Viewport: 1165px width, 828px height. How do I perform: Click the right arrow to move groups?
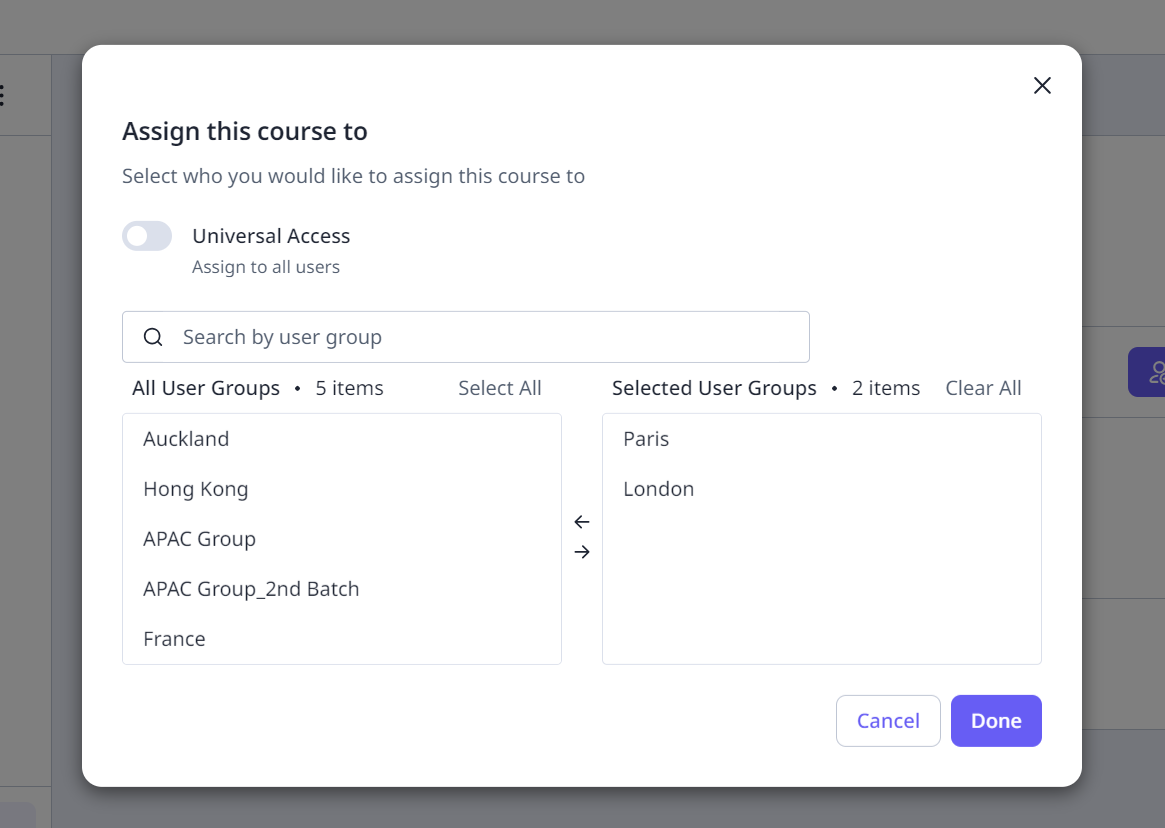[581, 551]
